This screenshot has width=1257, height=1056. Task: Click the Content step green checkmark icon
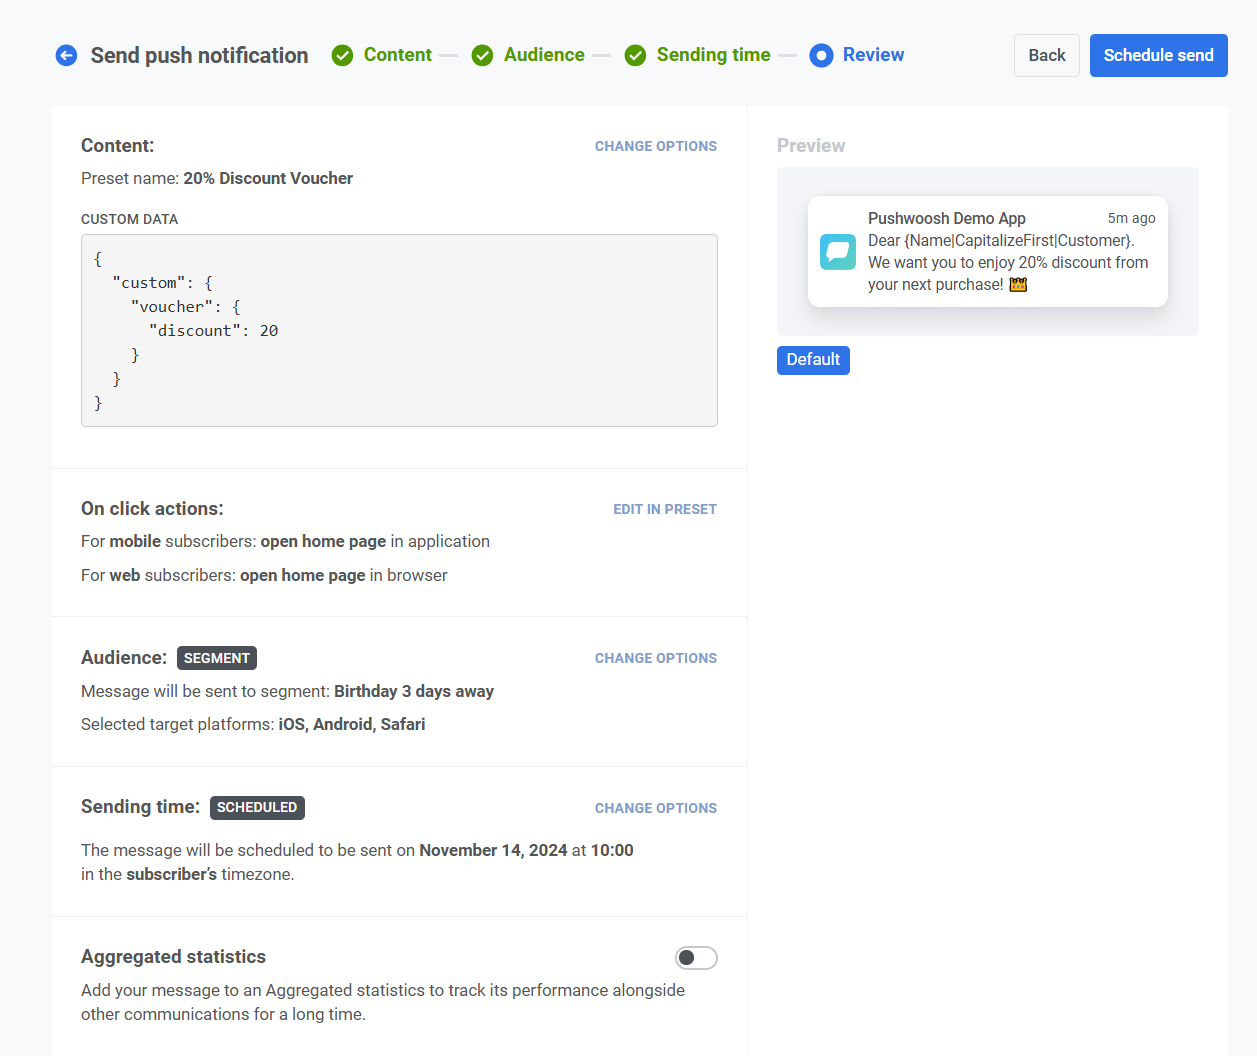click(342, 56)
